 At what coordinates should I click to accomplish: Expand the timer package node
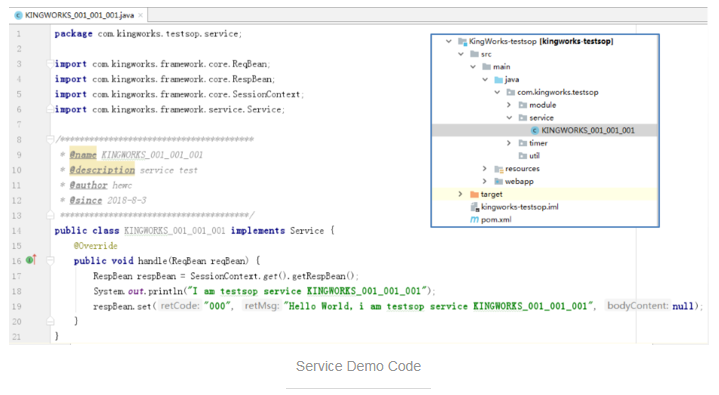pyautogui.click(x=509, y=143)
